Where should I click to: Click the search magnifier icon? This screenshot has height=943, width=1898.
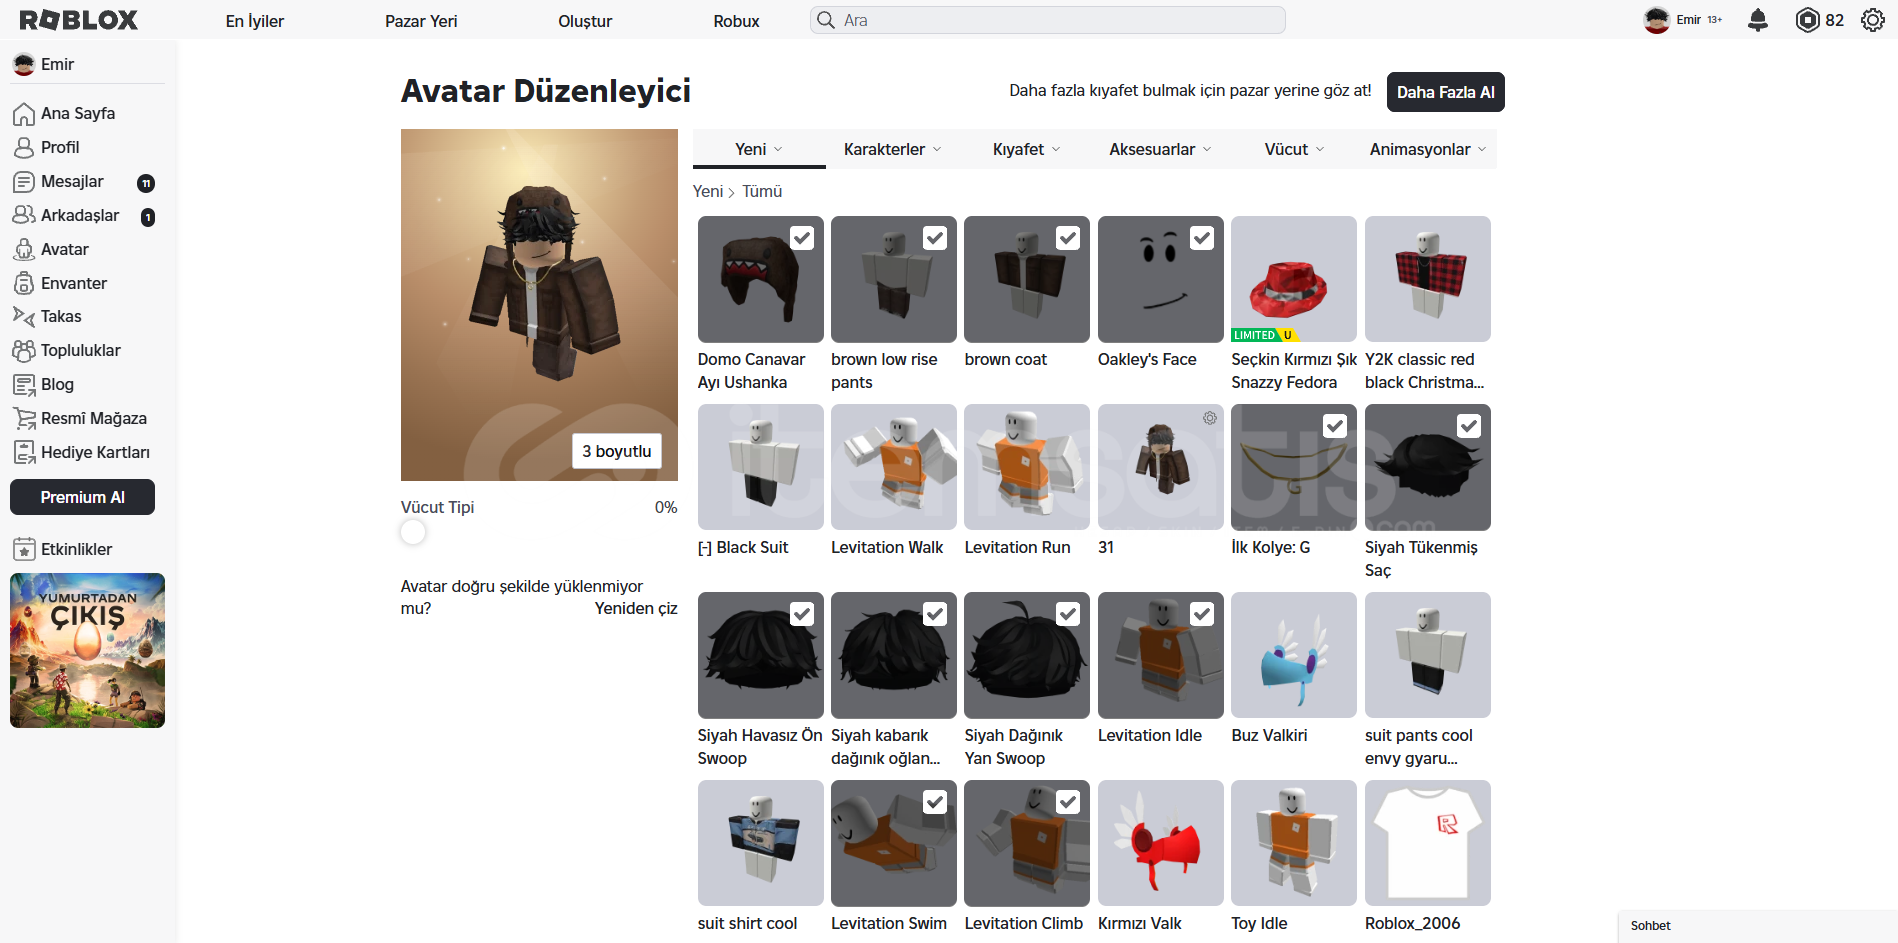pos(825,20)
